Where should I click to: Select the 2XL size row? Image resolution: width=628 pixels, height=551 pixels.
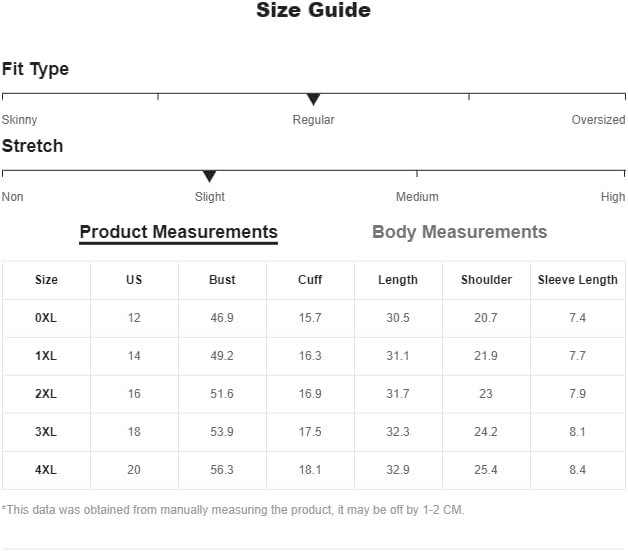(46, 394)
